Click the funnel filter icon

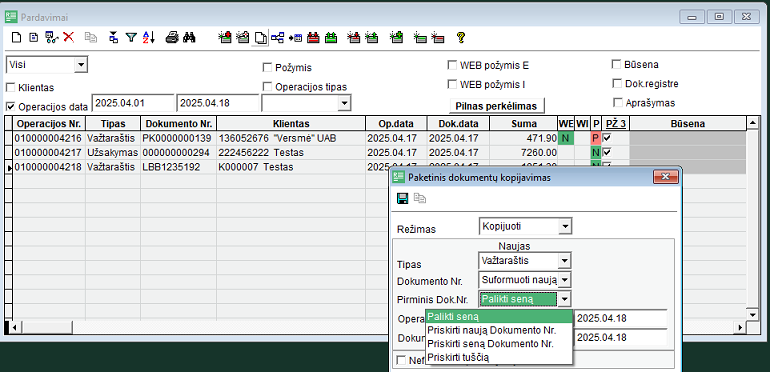[131, 37]
